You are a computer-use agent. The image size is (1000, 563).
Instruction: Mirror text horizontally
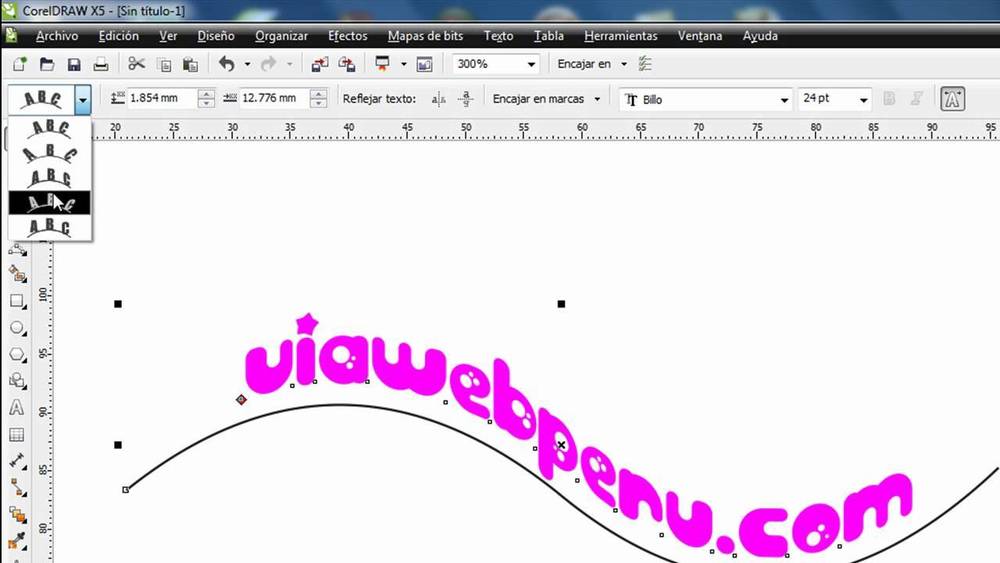point(438,99)
